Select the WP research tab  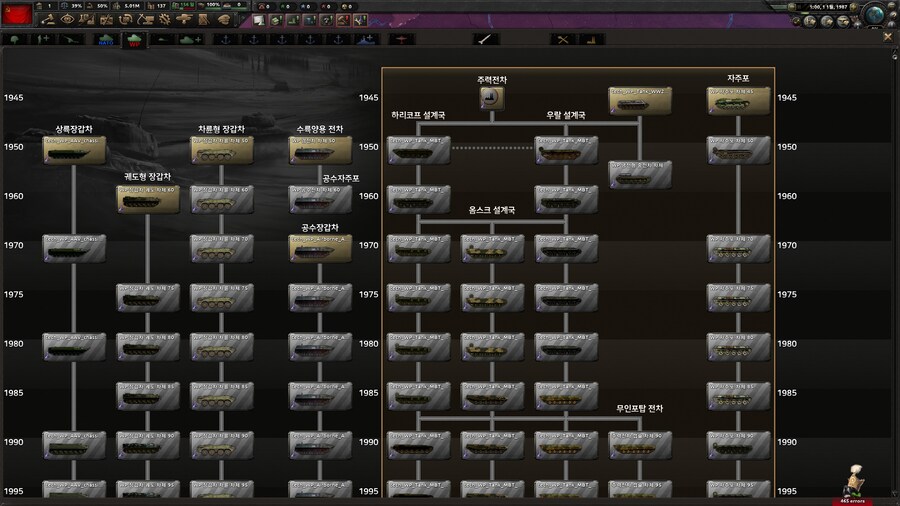(133, 40)
